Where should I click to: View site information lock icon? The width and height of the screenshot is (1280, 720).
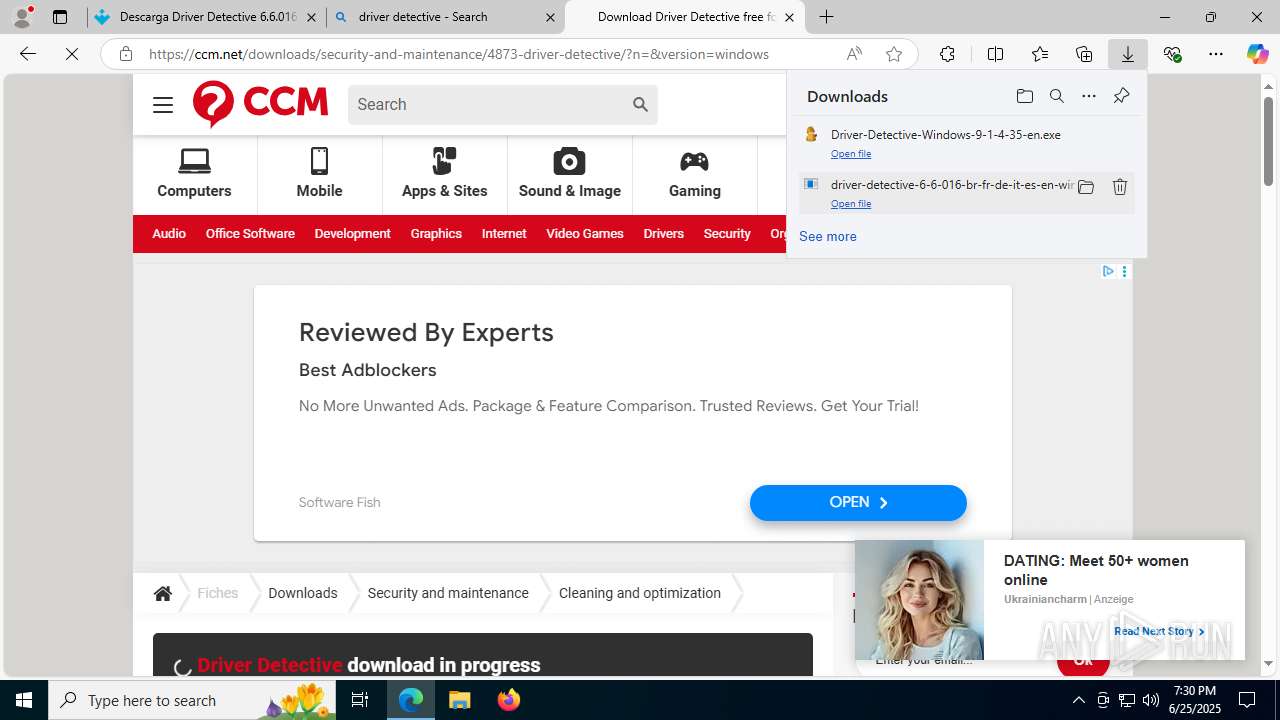click(x=126, y=54)
